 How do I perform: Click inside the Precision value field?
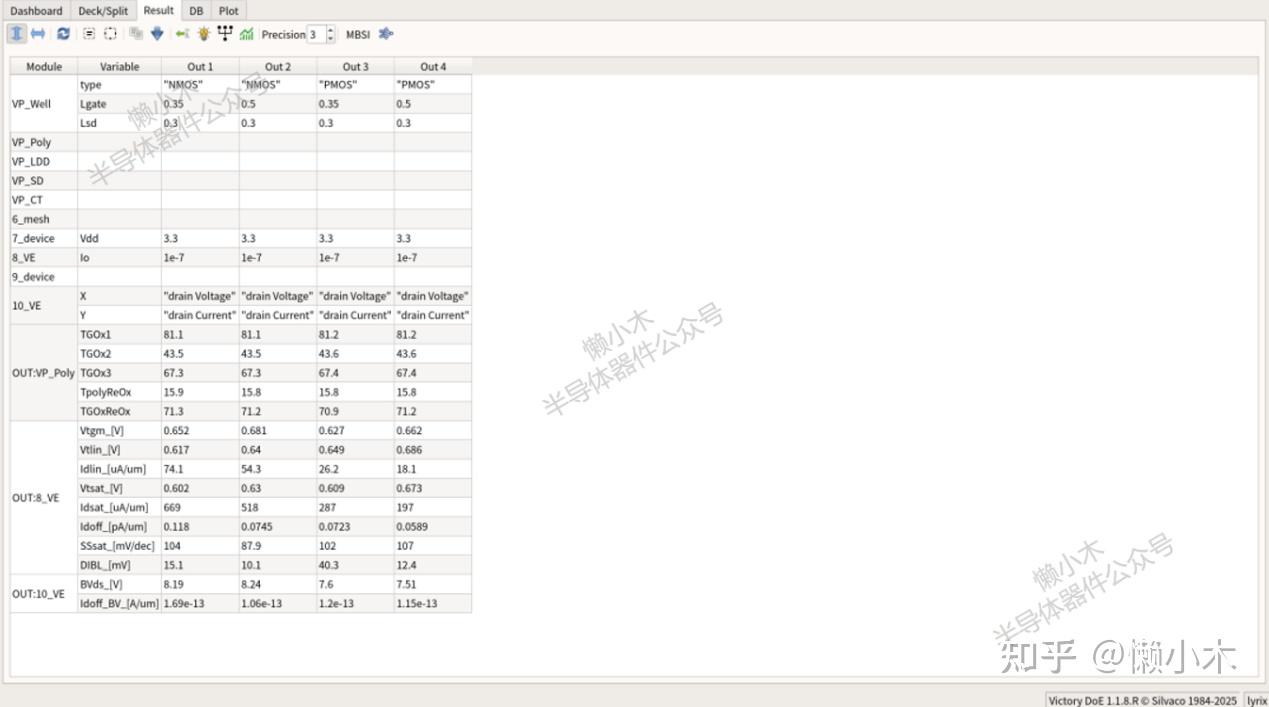[316, 33]
